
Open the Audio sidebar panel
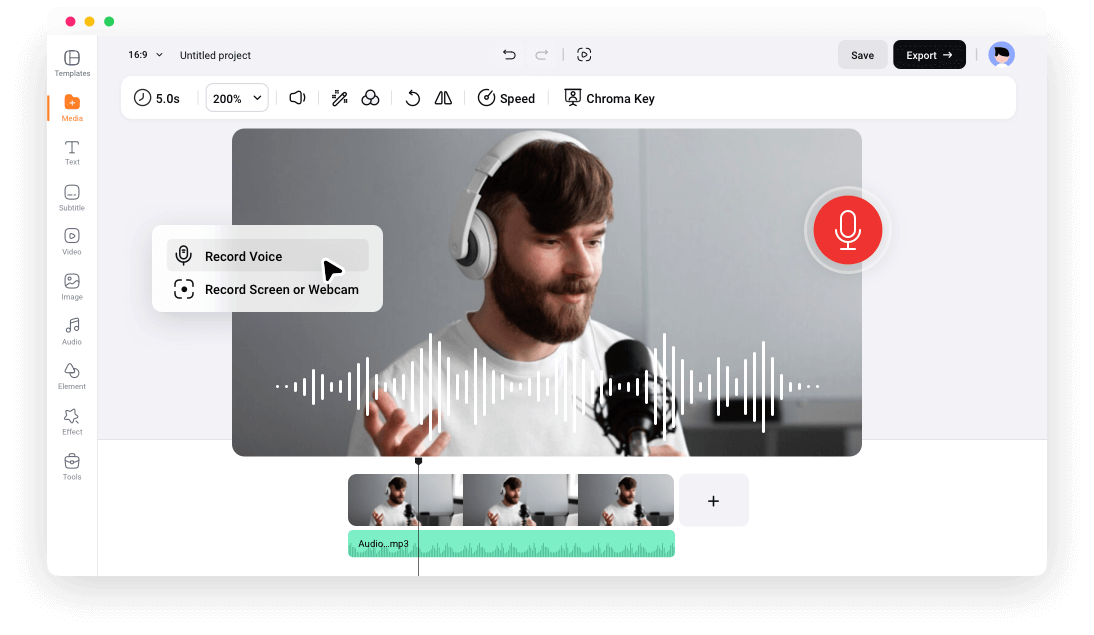click(x=72, y=332)
